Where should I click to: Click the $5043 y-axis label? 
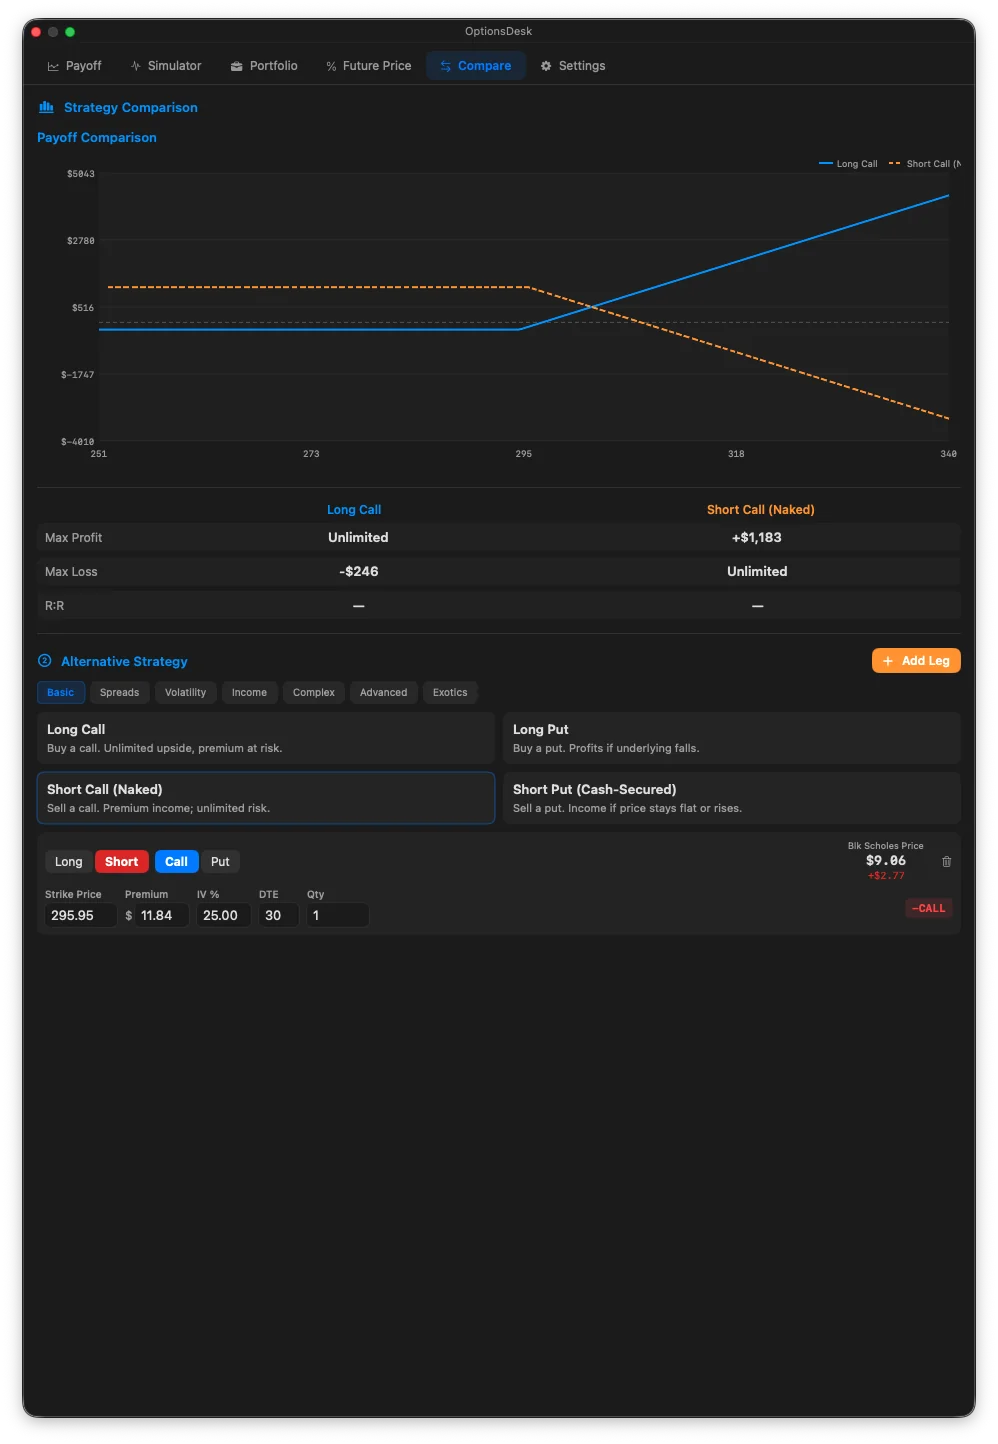81,174
